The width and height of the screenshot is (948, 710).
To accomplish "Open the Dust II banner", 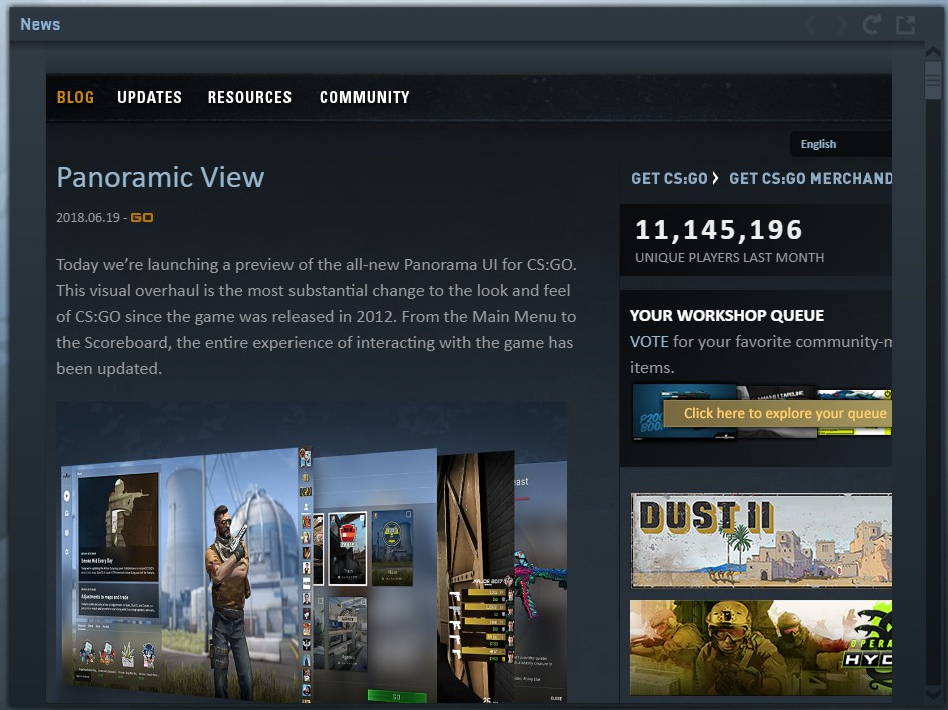I will [761, 540].
